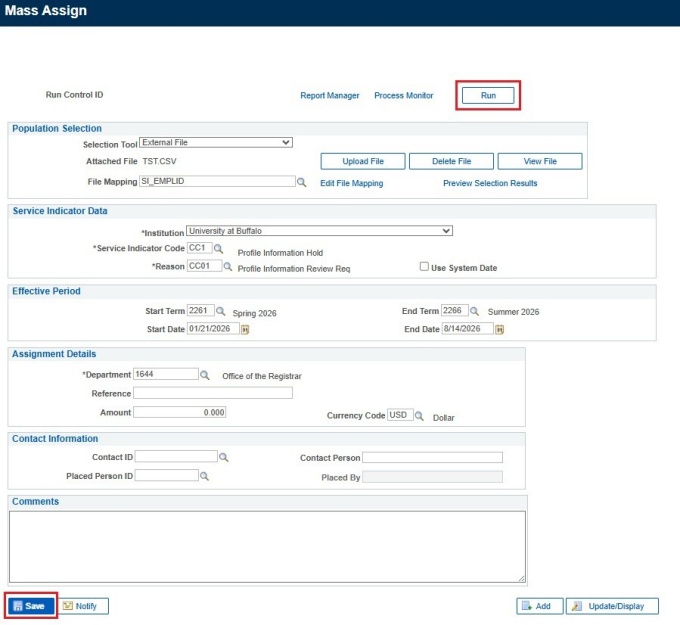The image size is (680, 625).
Task: Open the Report Manager link
Action: click(x=329, y=96)
